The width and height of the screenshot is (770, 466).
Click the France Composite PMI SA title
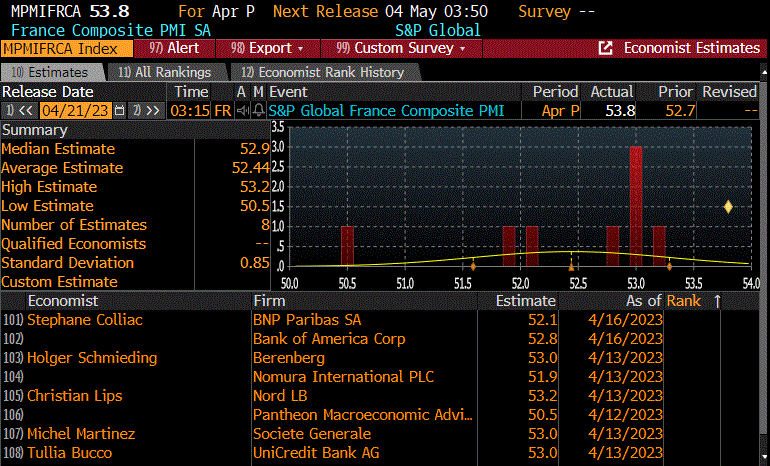tap(111, 30)
